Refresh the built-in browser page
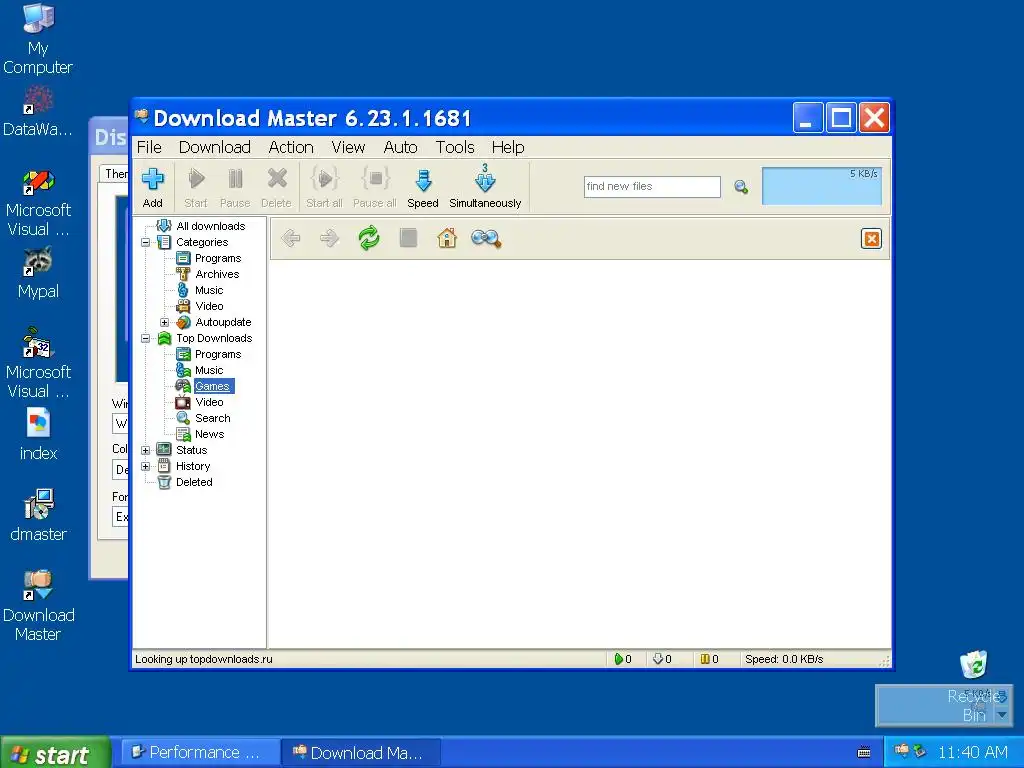The image size is (1024, 768). coord(369,238)
